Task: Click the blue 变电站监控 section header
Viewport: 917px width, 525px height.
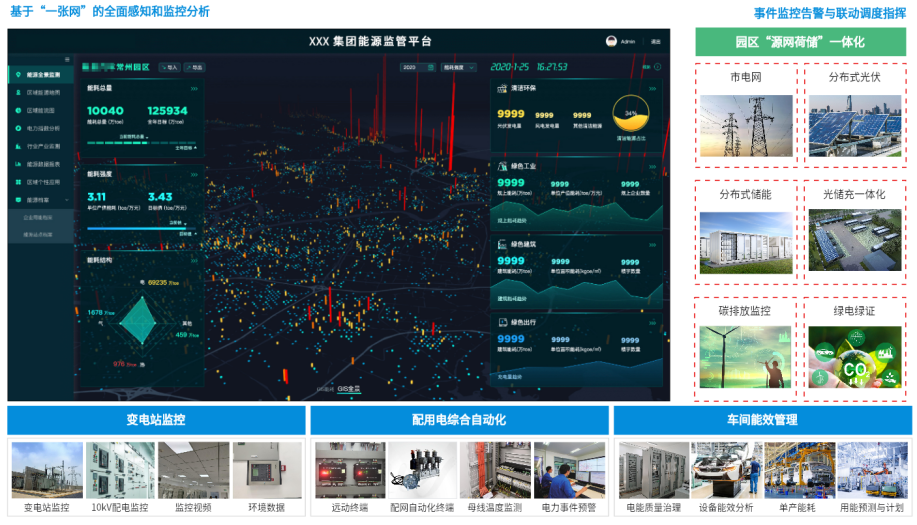Action: coord(156,420)
